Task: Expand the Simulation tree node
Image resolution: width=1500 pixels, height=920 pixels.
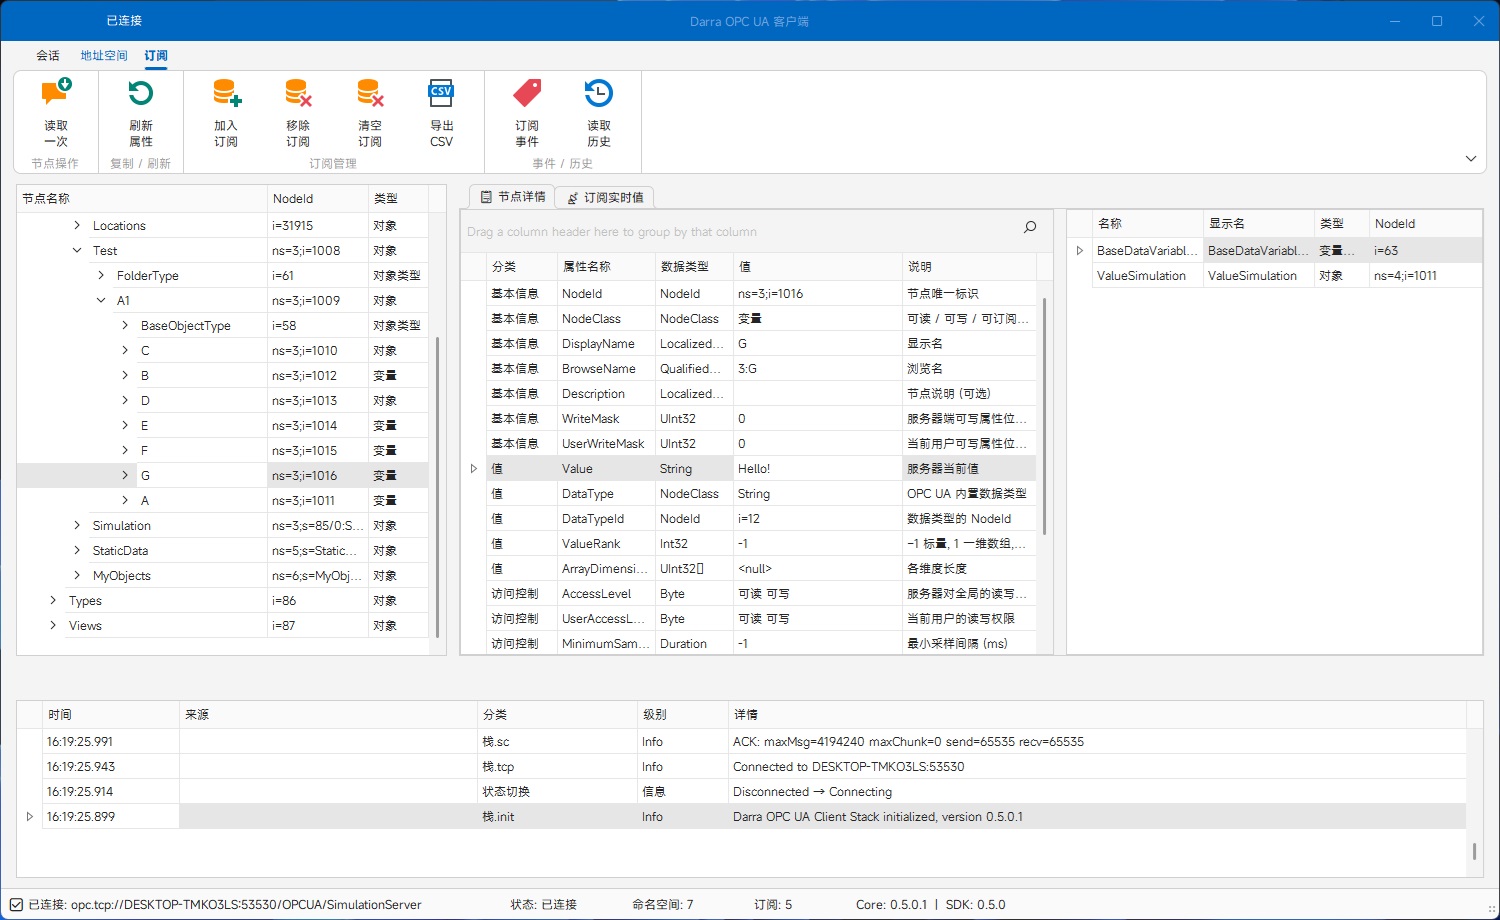Action: [x=77, y=526]
